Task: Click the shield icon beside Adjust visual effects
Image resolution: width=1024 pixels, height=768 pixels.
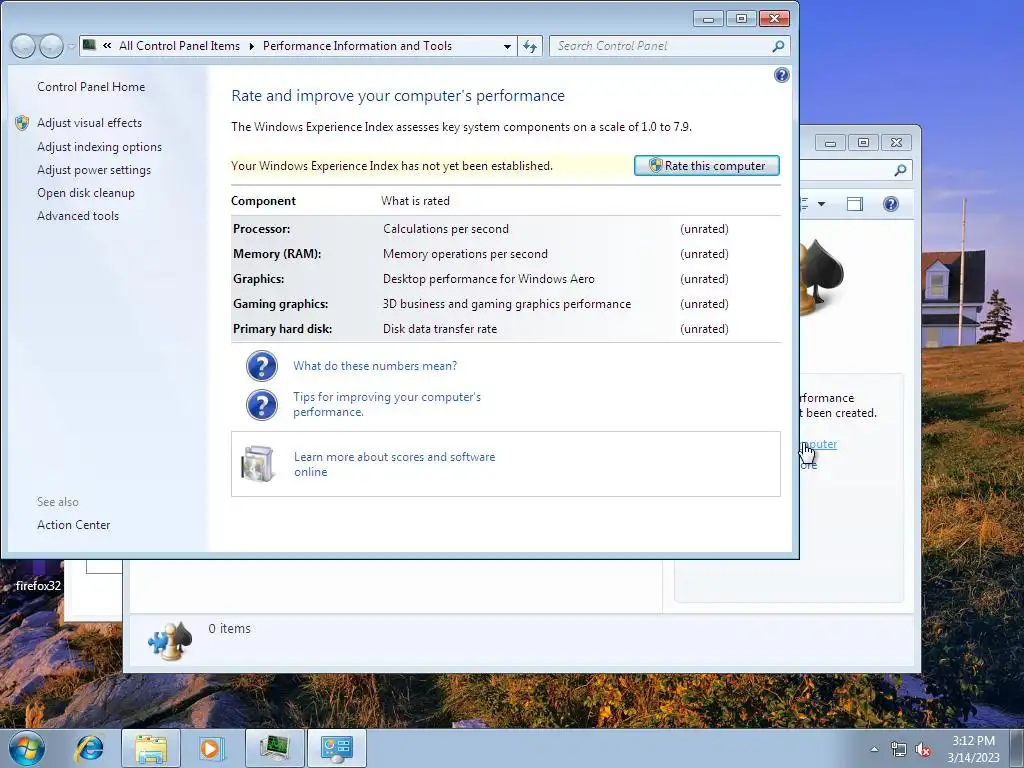Action: pyautogui.click(x=22, y=123)
